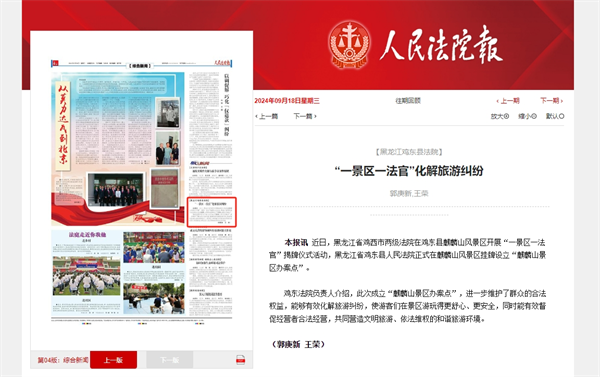Click the 第04版：综合新闻 page label
This screenshot has height=377, width=600.
pyautogui.click(x=63, y=360)
